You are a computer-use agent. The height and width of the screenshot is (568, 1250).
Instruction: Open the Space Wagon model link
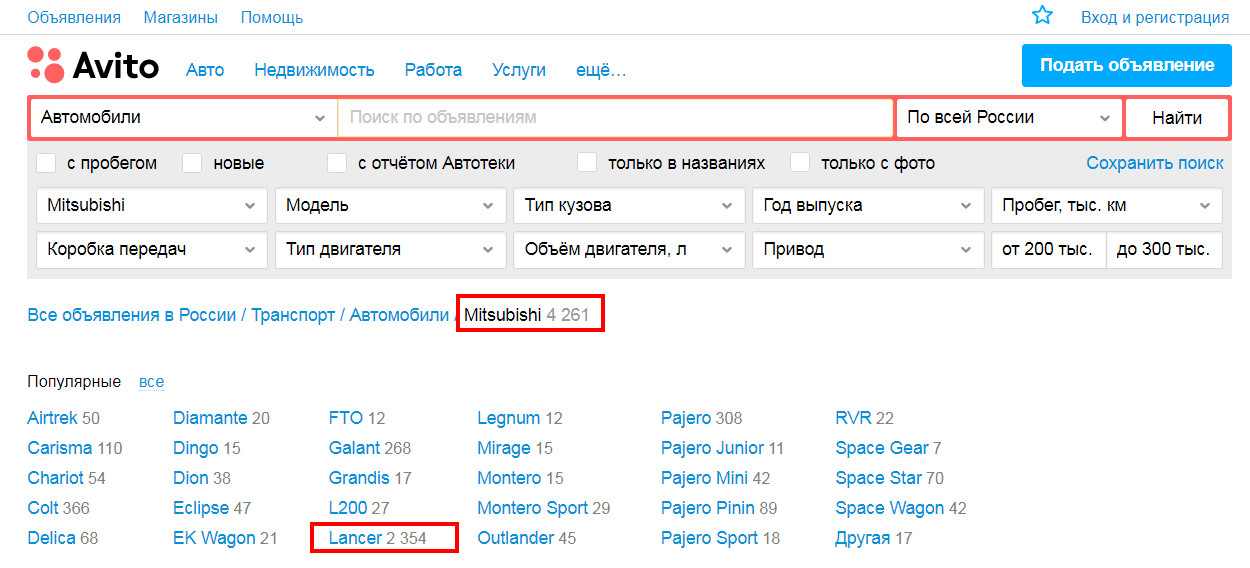pyautogui.click(x=889, y=508)
